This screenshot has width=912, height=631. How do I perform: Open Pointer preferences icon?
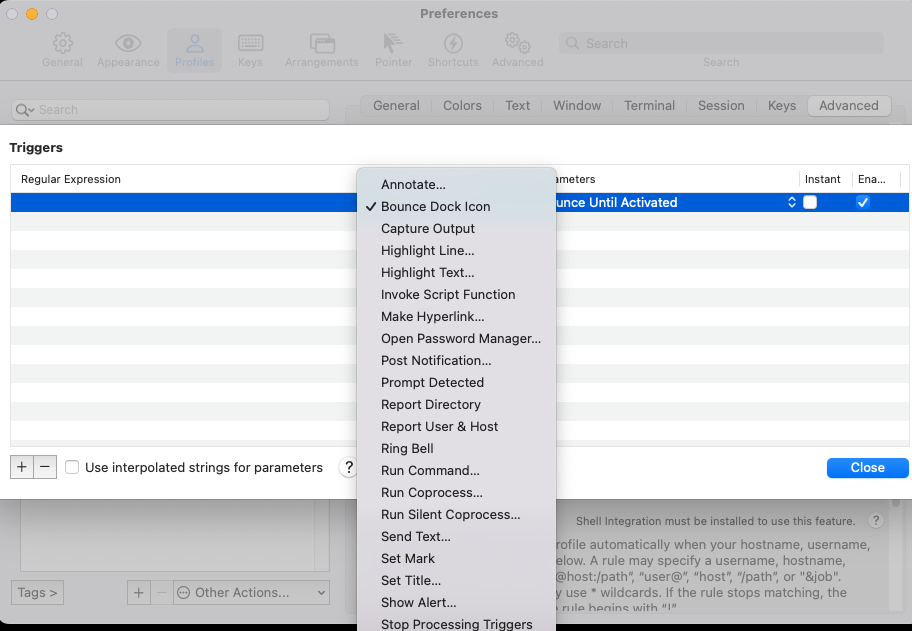click(393, 43)
